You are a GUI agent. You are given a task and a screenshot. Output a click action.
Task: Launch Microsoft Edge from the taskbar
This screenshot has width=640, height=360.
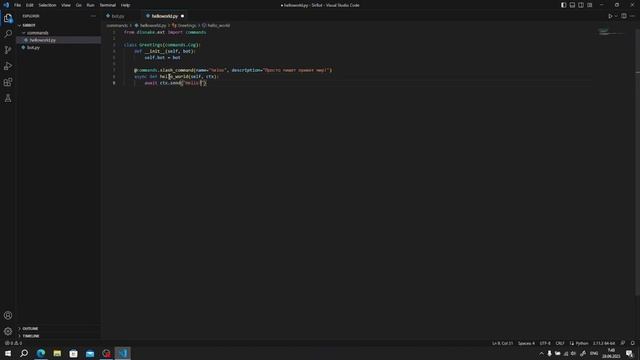pos(41,353)
